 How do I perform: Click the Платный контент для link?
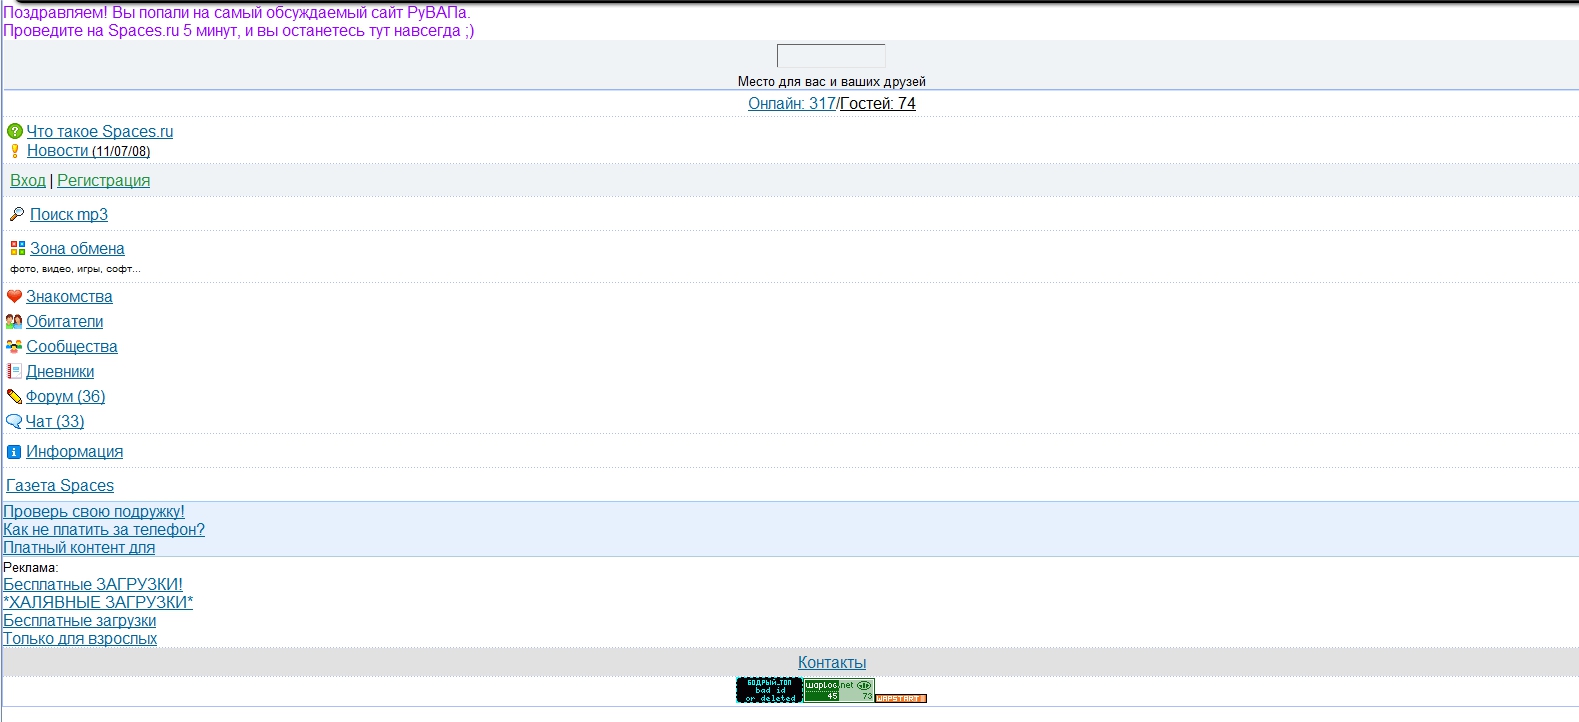(x=79, y=547)
